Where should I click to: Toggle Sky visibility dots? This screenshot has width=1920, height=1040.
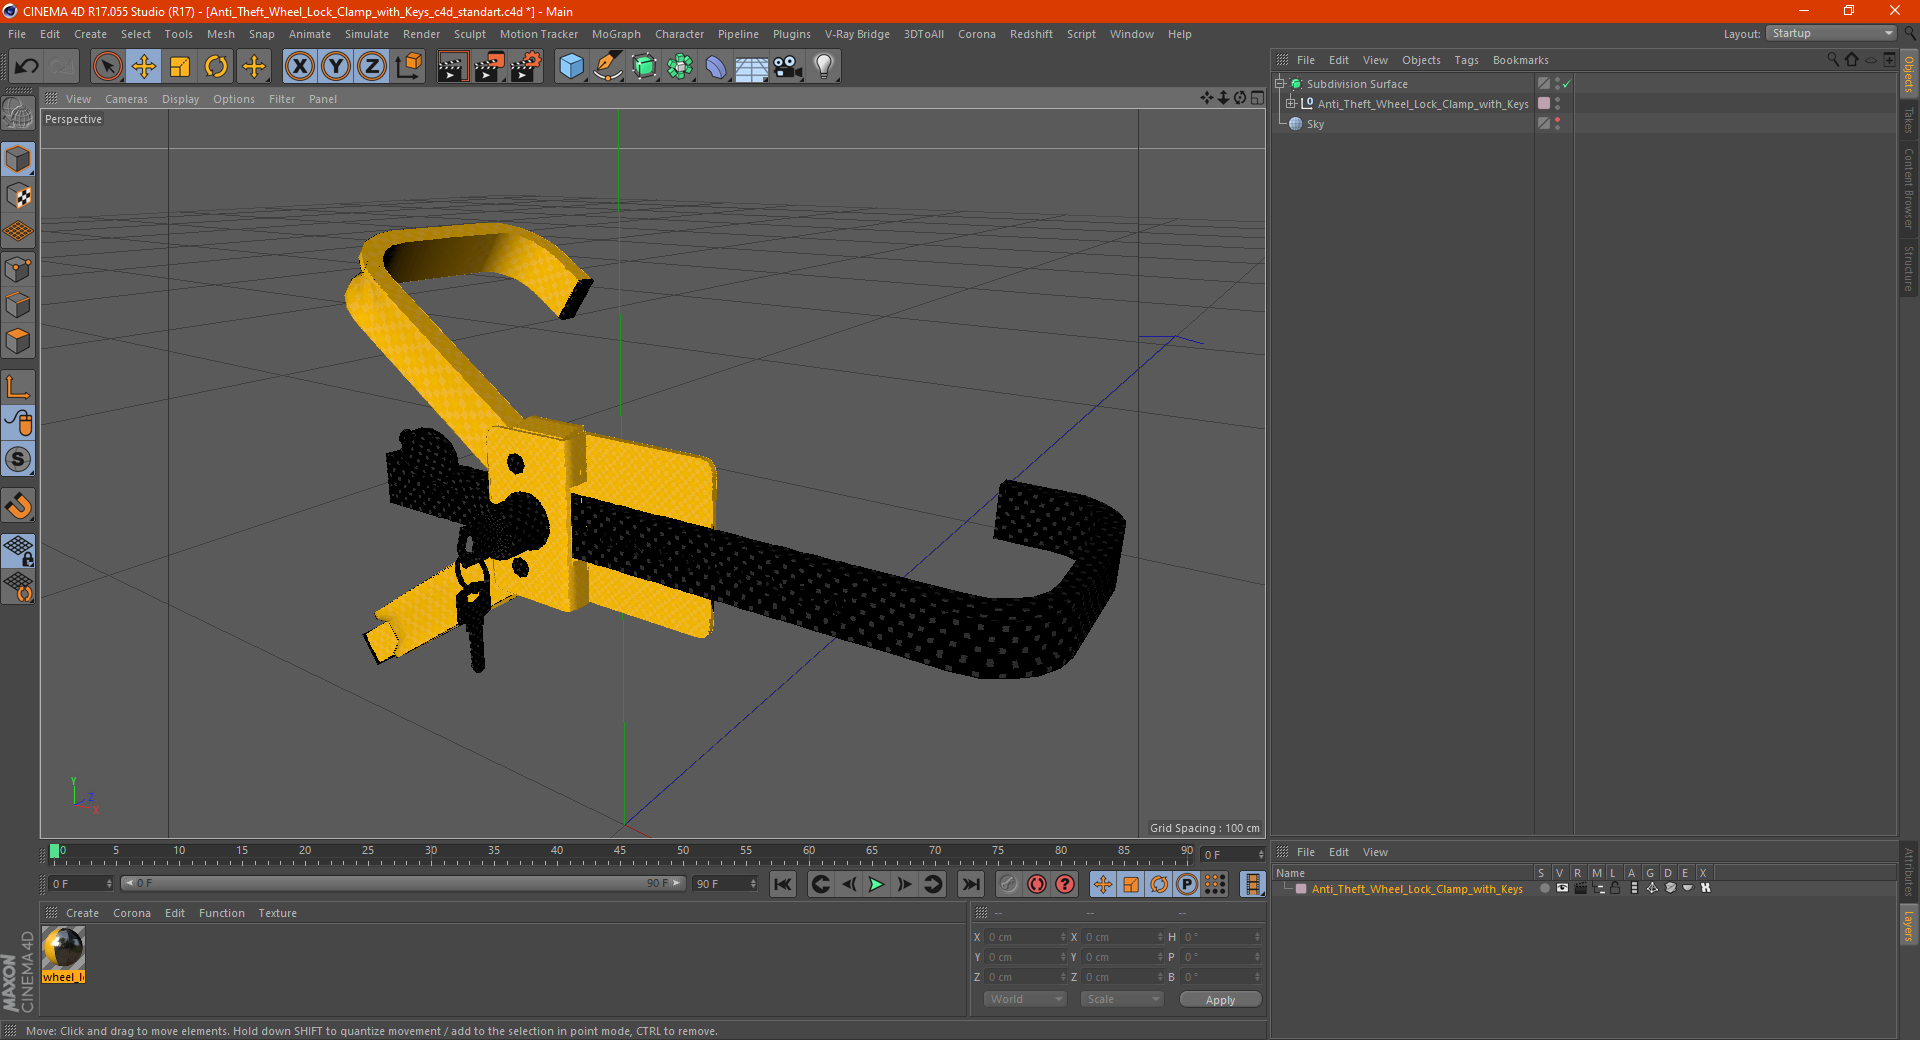(1557, 123)
